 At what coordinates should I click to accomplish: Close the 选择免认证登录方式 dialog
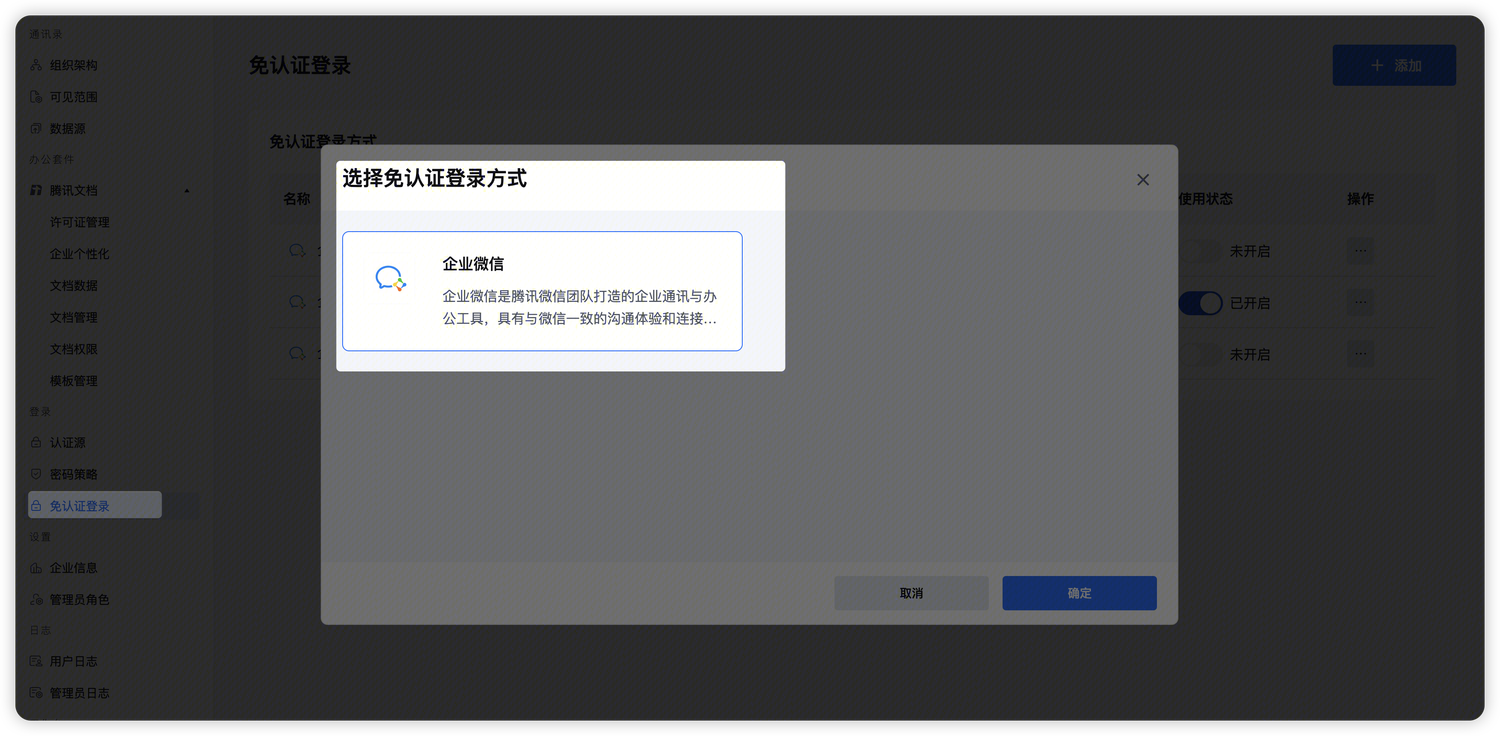click(1143, 180)
